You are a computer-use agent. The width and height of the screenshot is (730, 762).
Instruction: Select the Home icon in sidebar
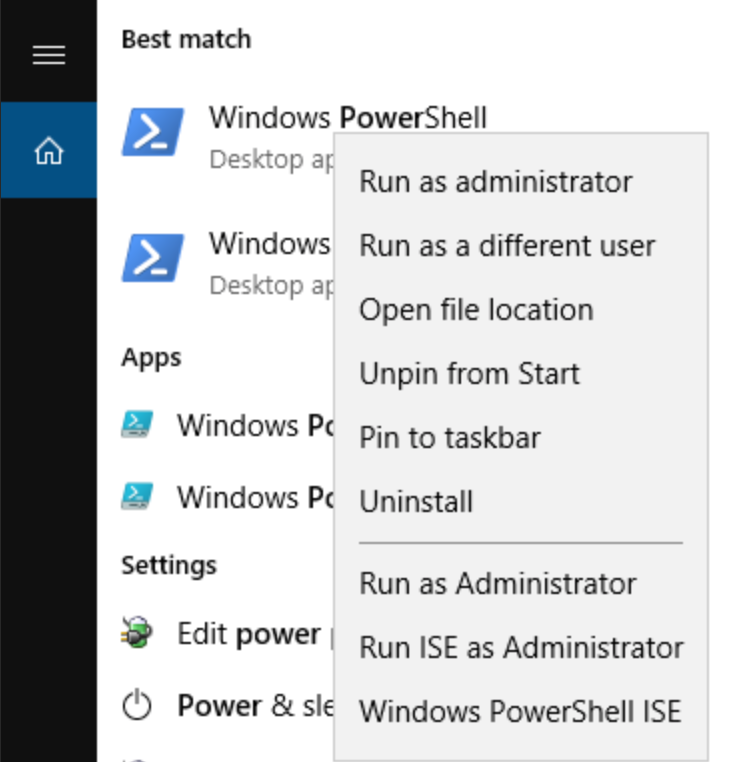(49, 151)
